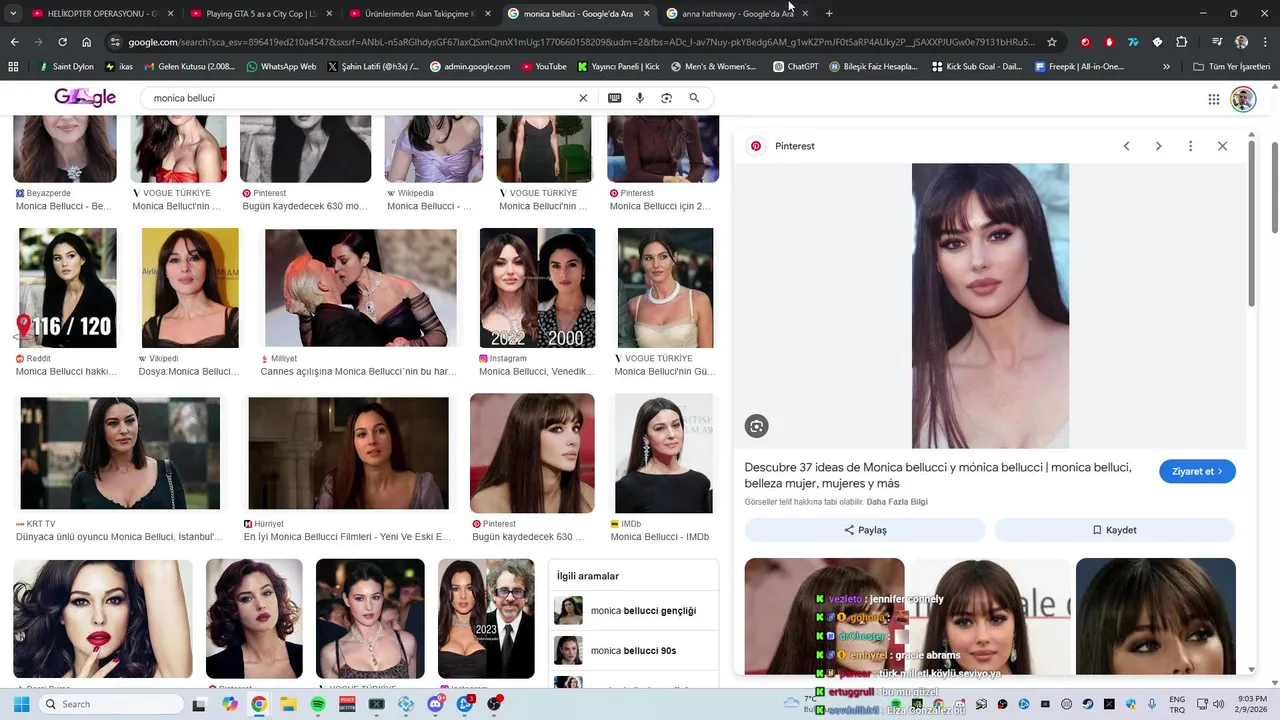Click the Paylaş share button
This screenshot has height=720, width=1280.
[x=865, y=530]
